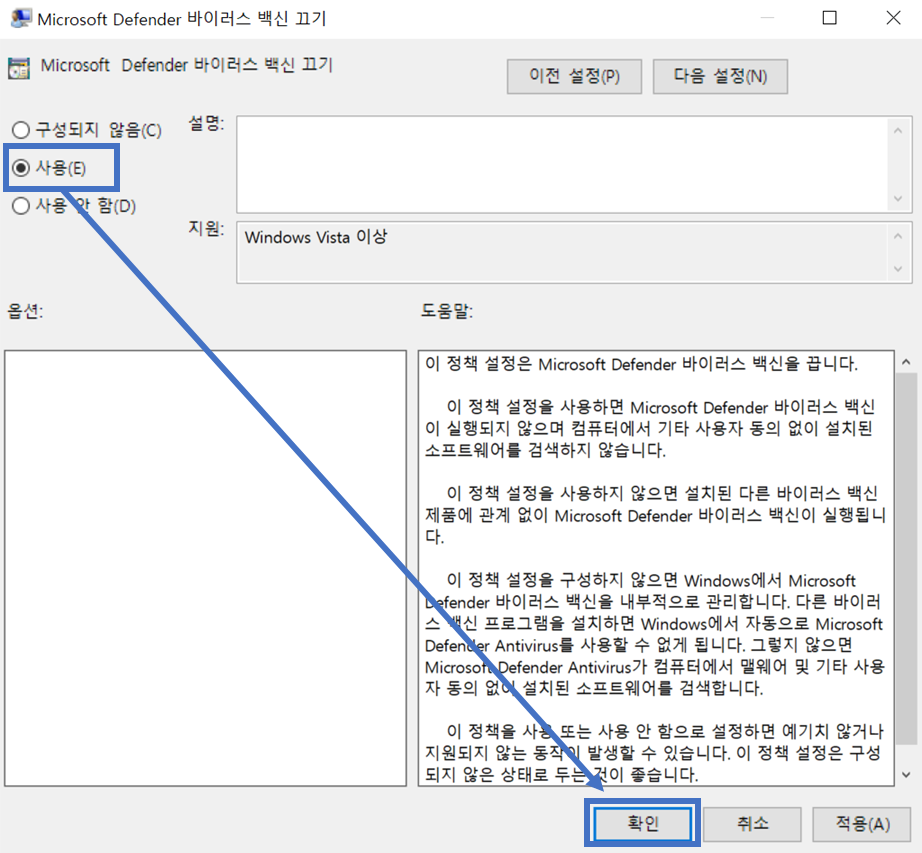
Task: Maximize the dialog window
Action: [x=829, y=18]
